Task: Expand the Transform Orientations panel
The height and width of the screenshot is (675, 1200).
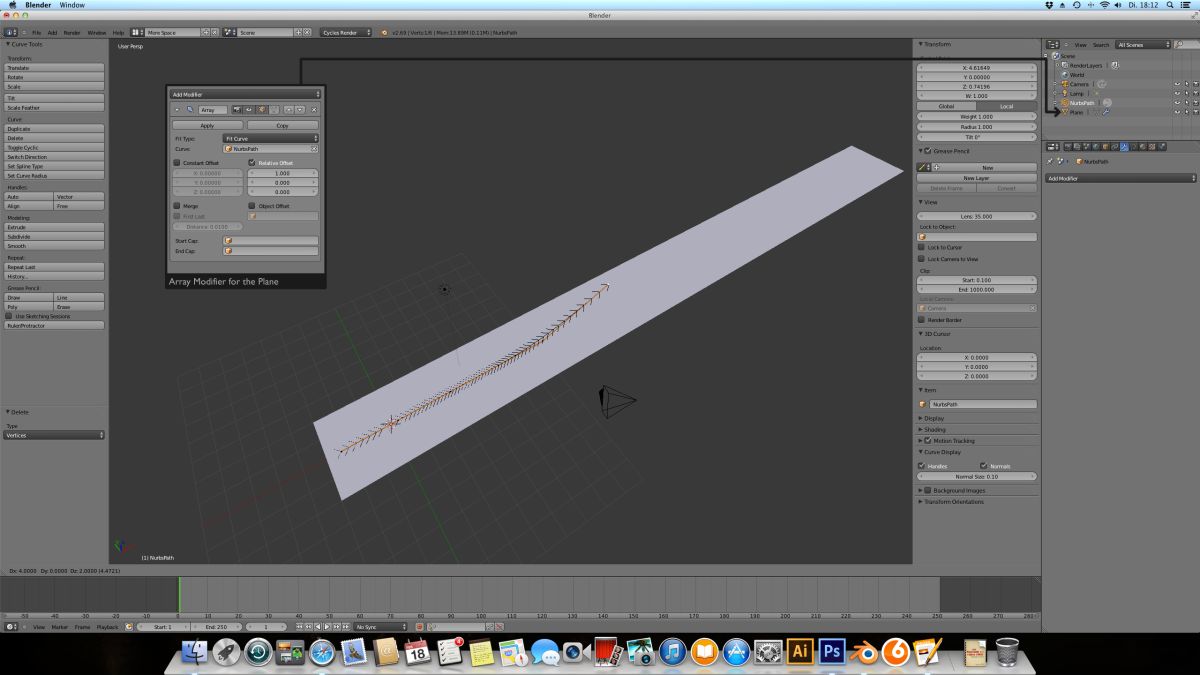Action: 952,501
